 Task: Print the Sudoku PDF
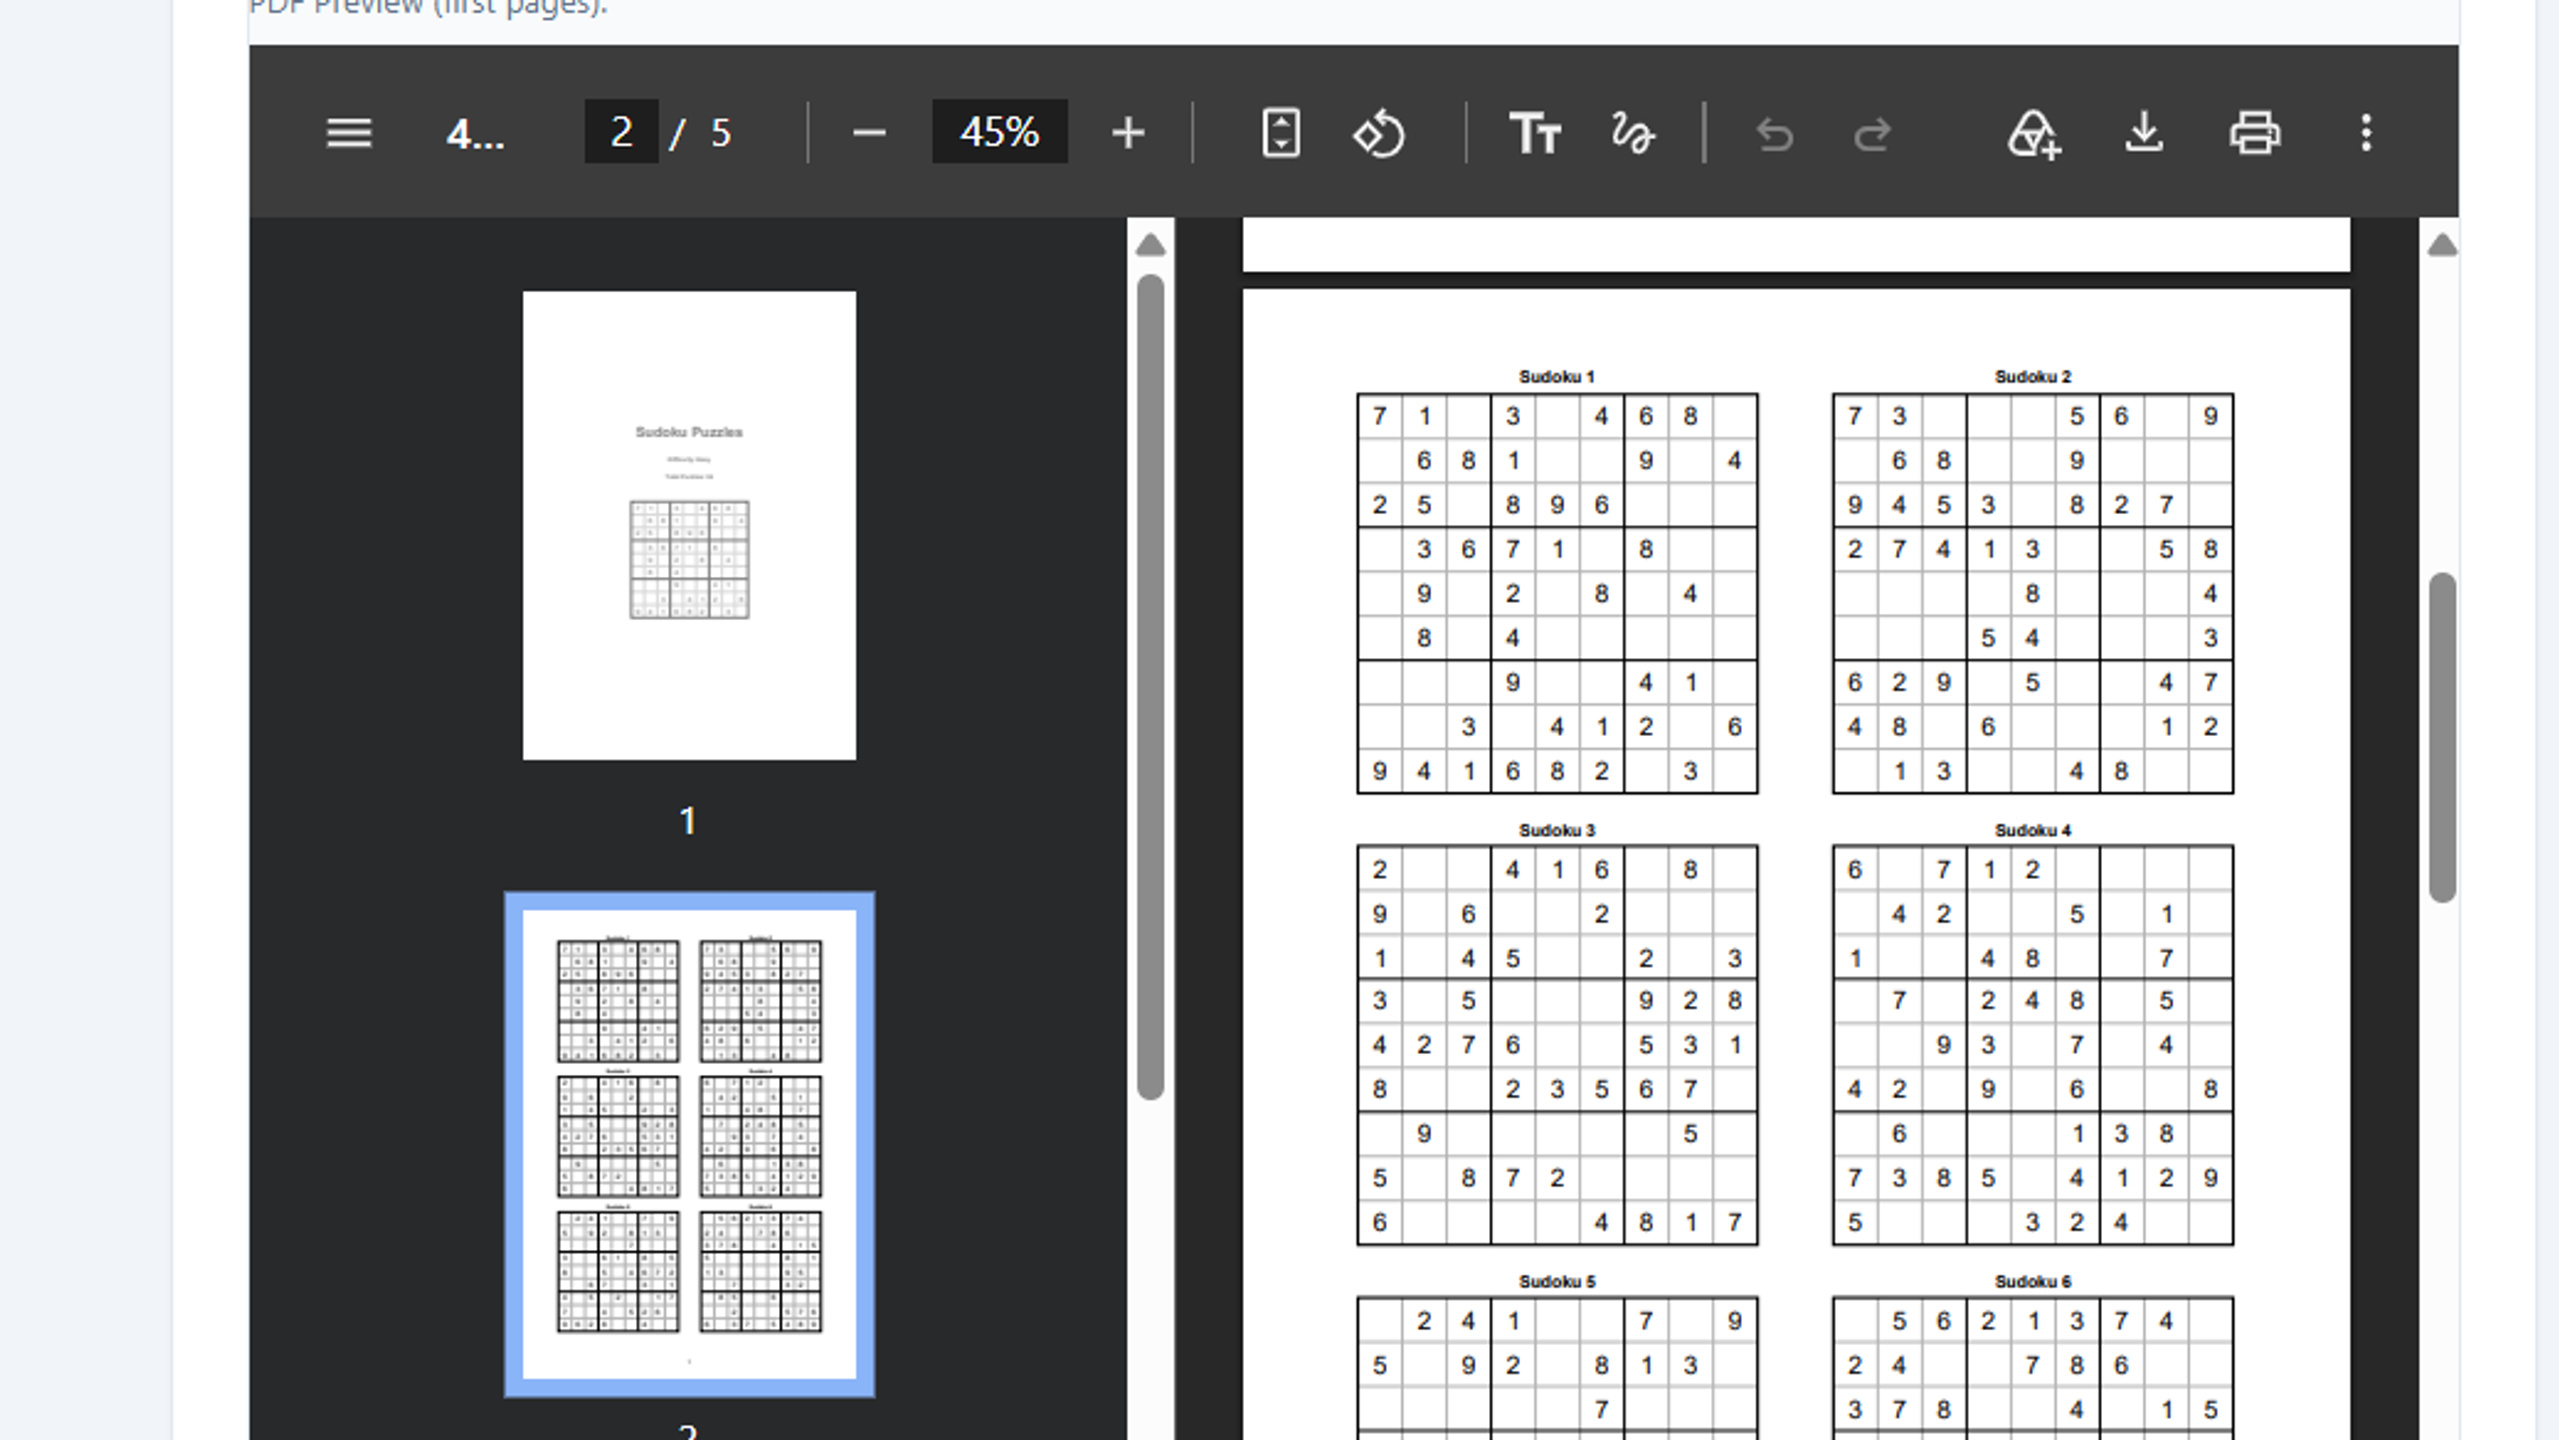[2255, 133]
